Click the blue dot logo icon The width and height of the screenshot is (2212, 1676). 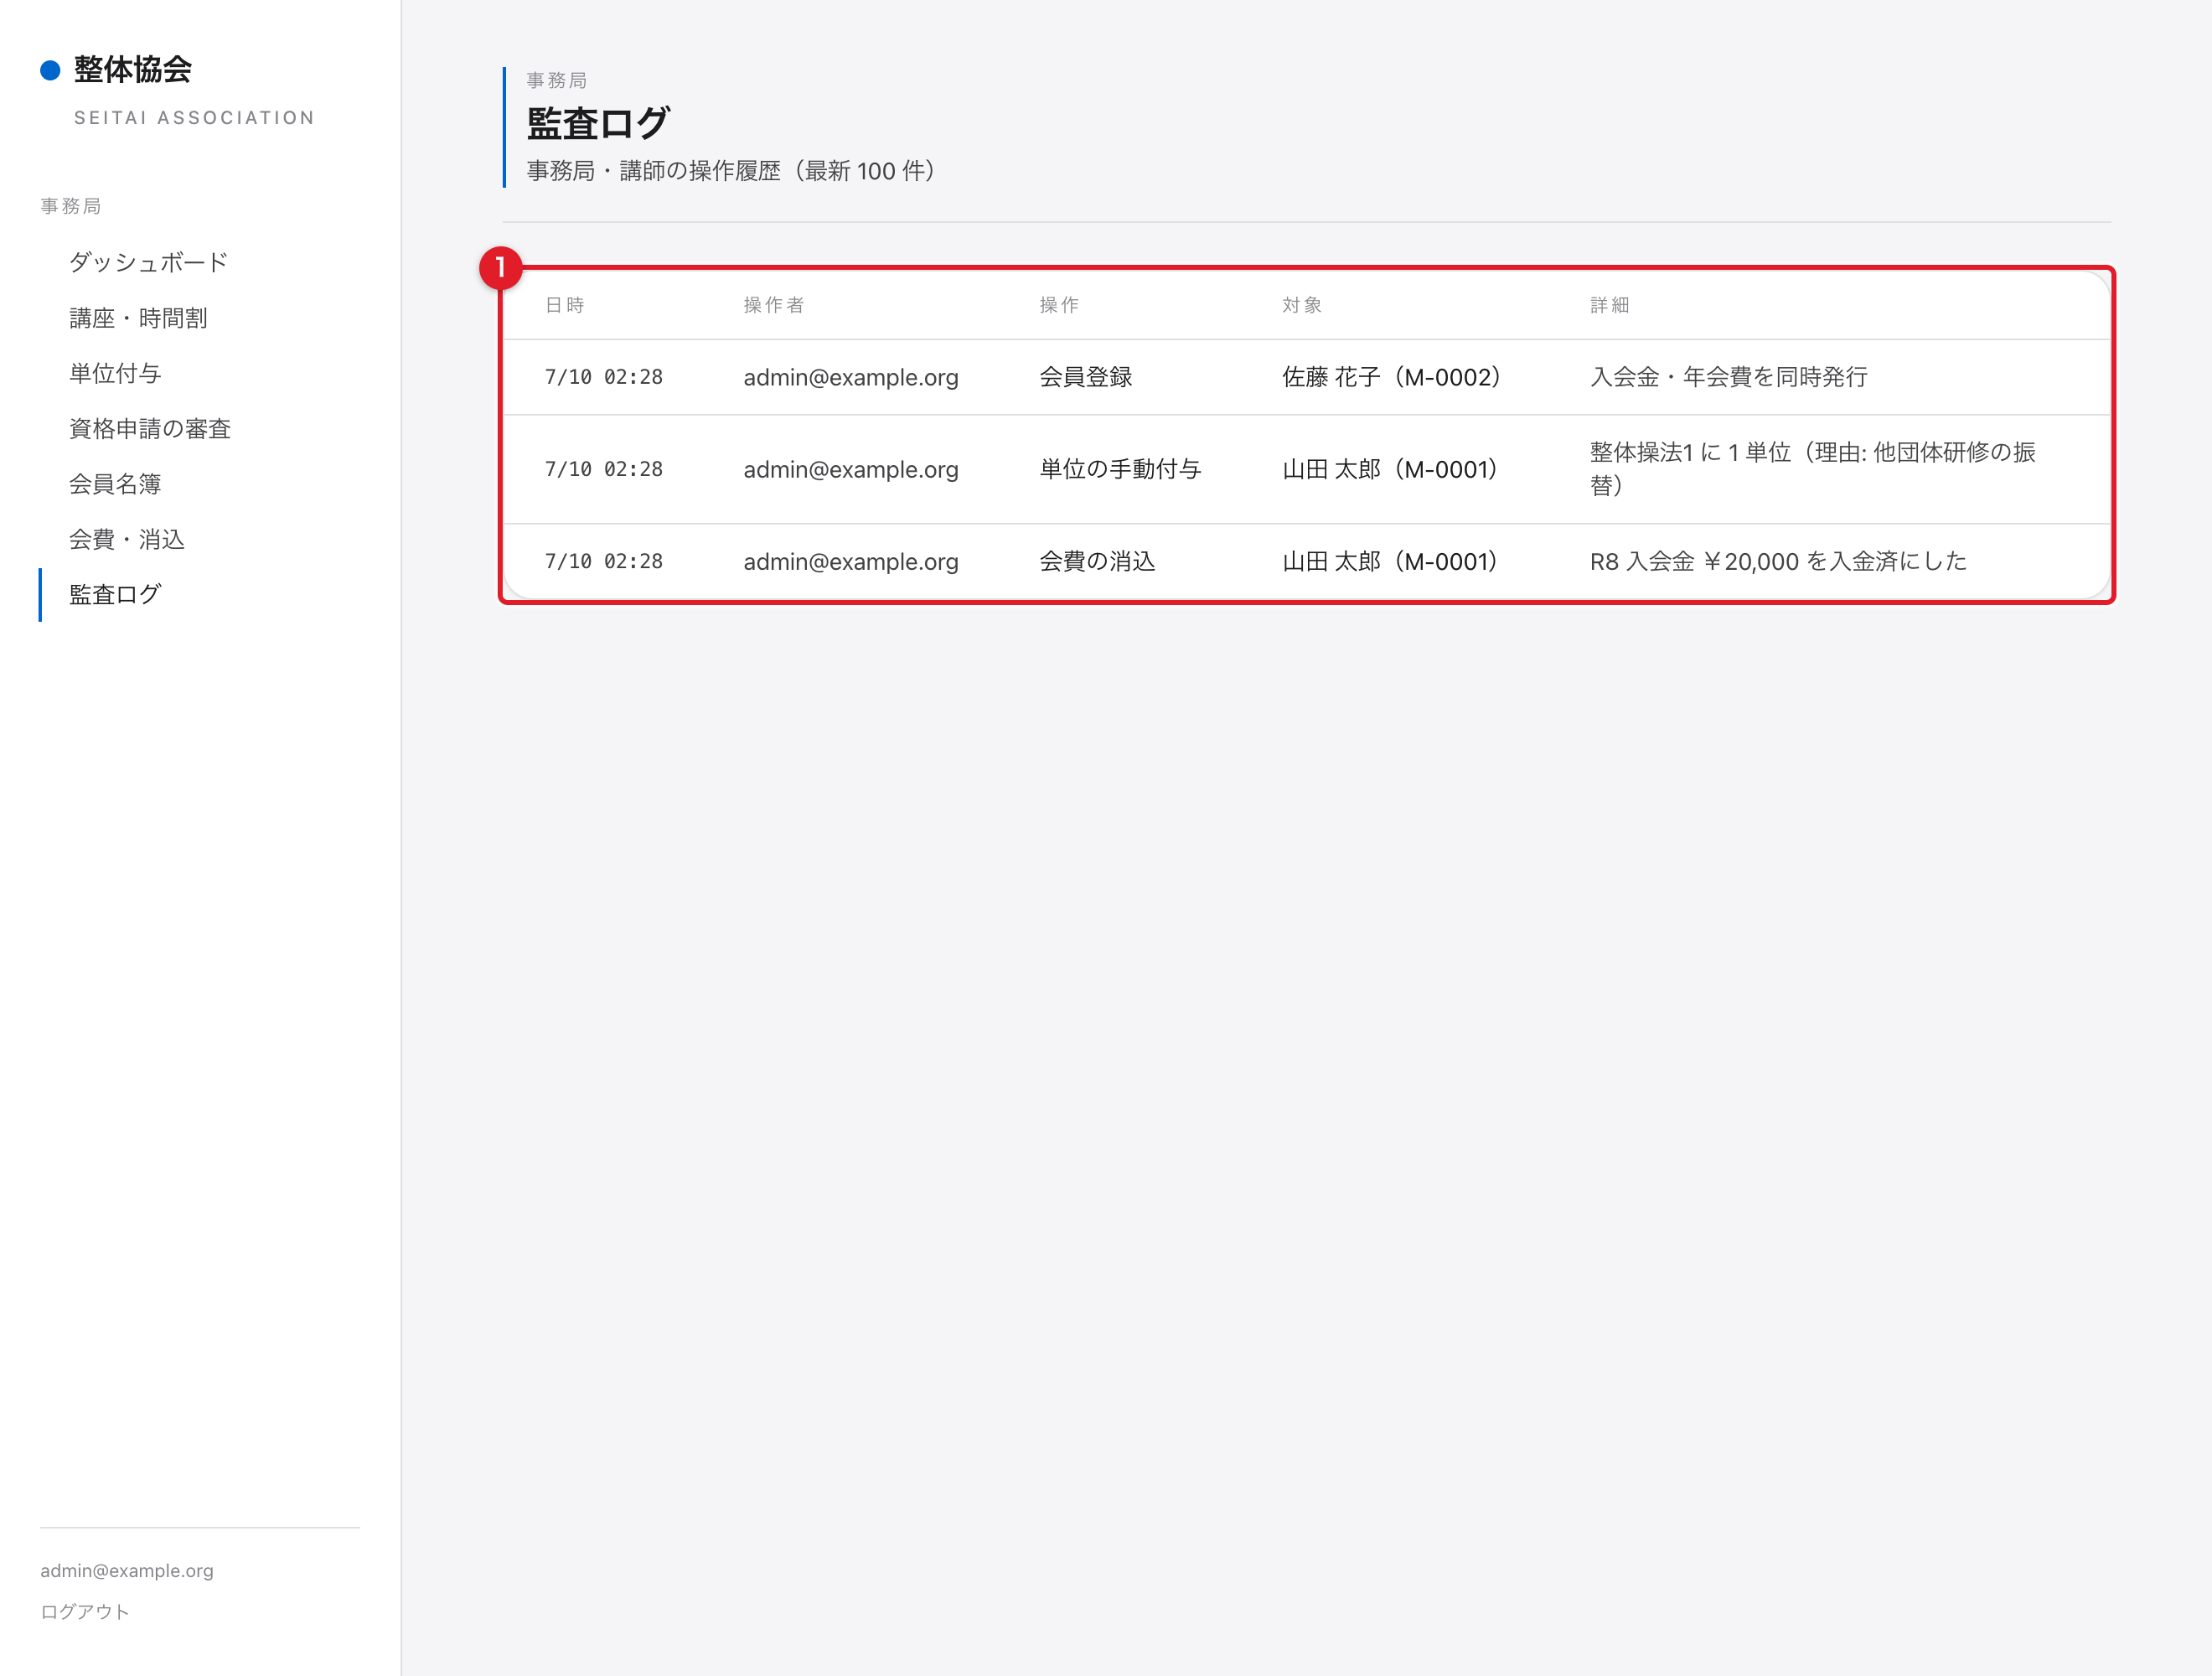pos(50,70)
